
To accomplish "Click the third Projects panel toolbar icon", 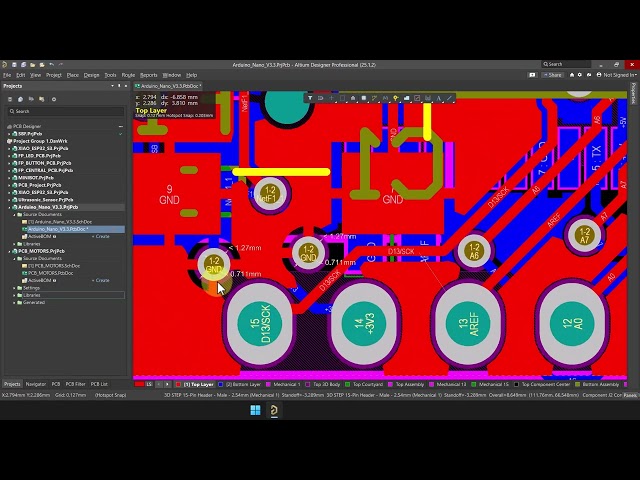I will 31,99.
